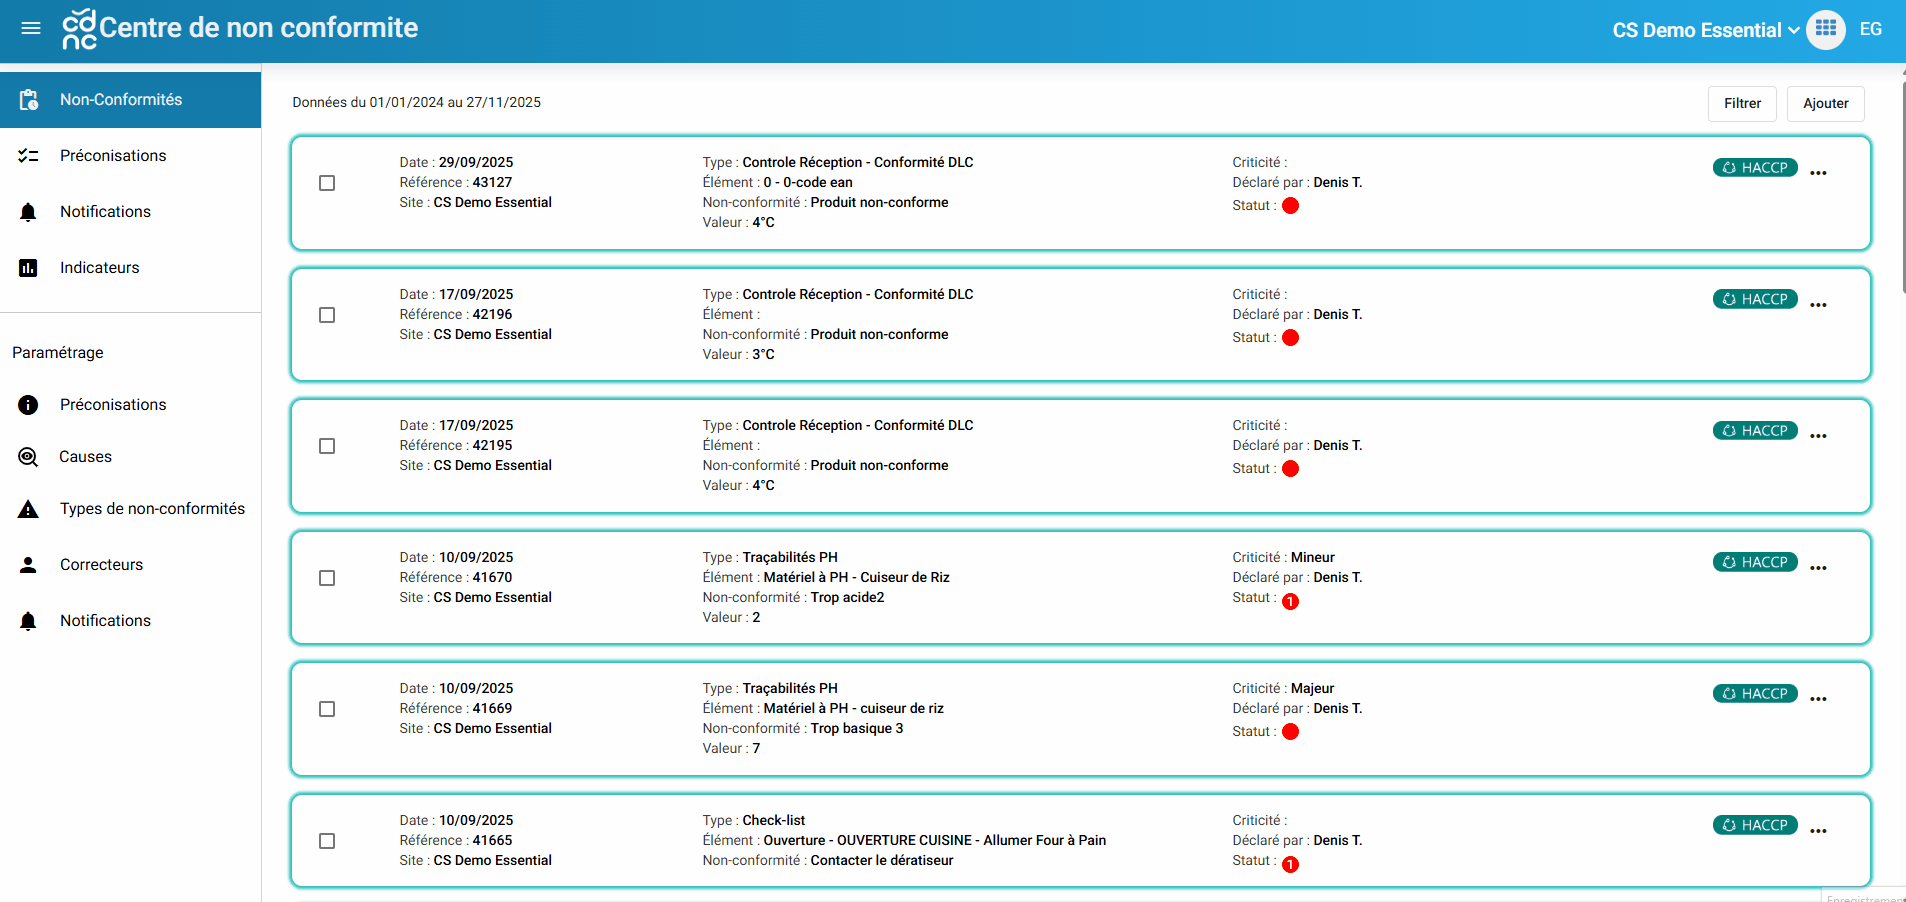Click the Indicateurs chart icon in sidebar

(x=28, y=268)
